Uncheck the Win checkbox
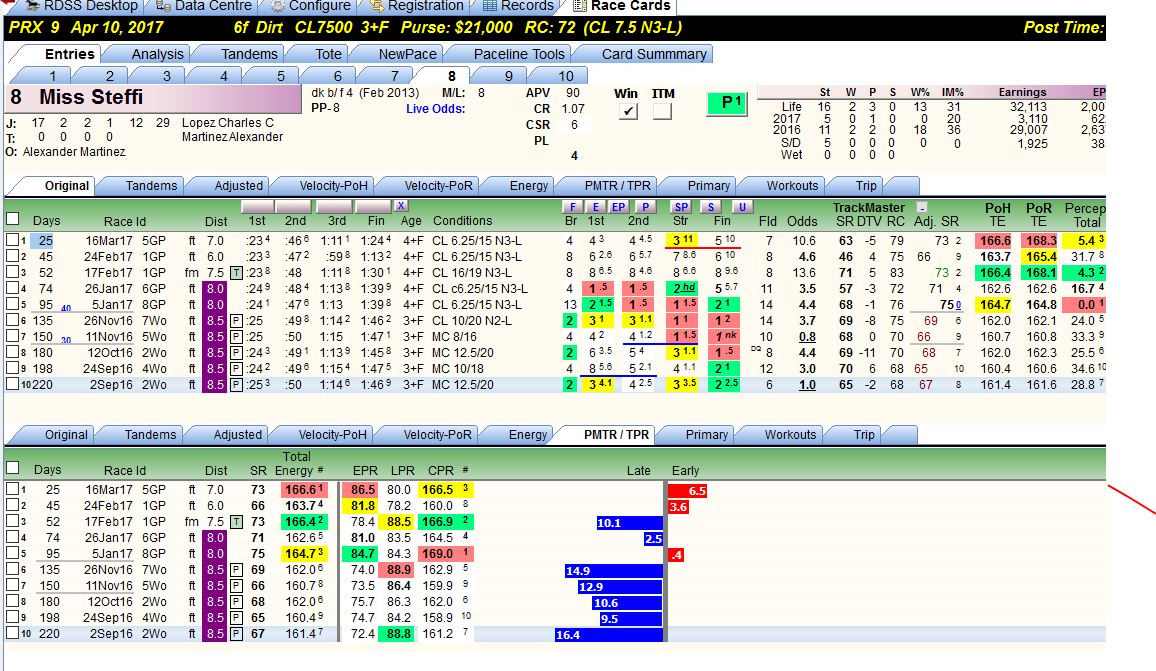 628,111
